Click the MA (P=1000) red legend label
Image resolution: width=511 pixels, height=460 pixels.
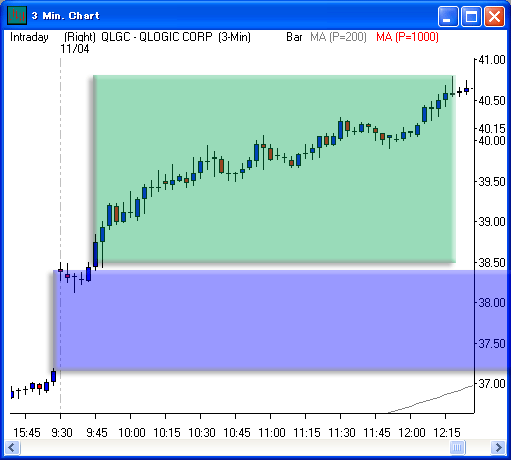pos(407,37)
